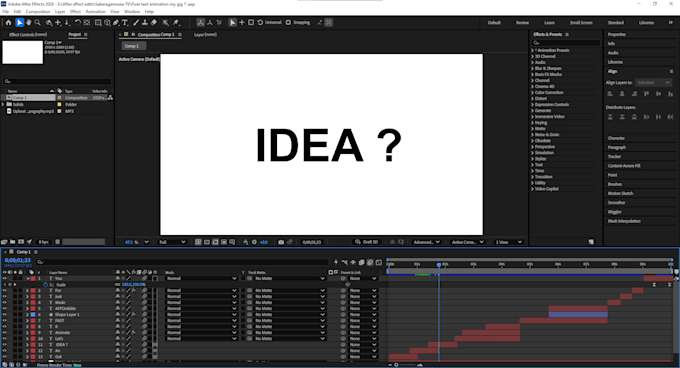Toggle the Graph Editor button in timeline

pyautogui.click(x=379, y=262)
